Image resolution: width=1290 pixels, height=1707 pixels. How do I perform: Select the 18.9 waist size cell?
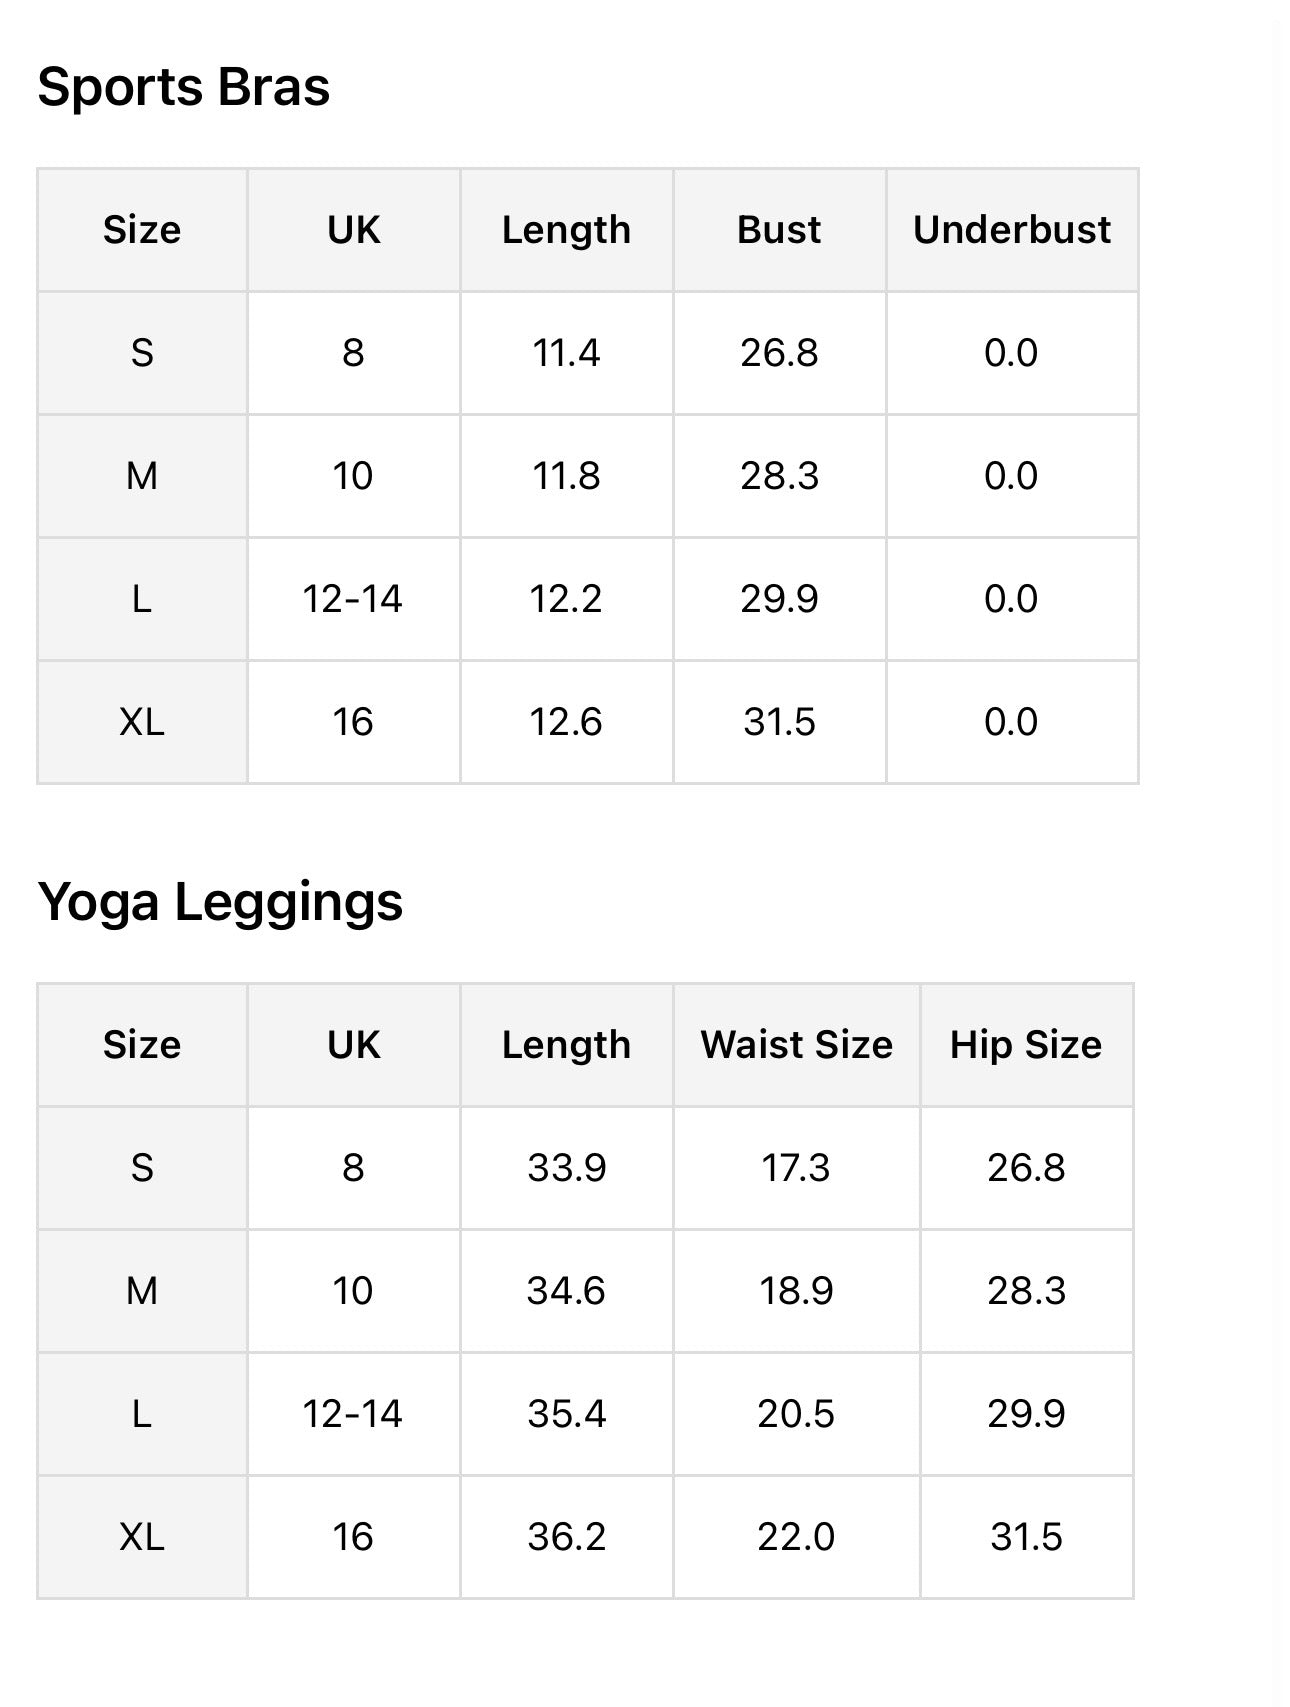click(x=796, y=1291)
